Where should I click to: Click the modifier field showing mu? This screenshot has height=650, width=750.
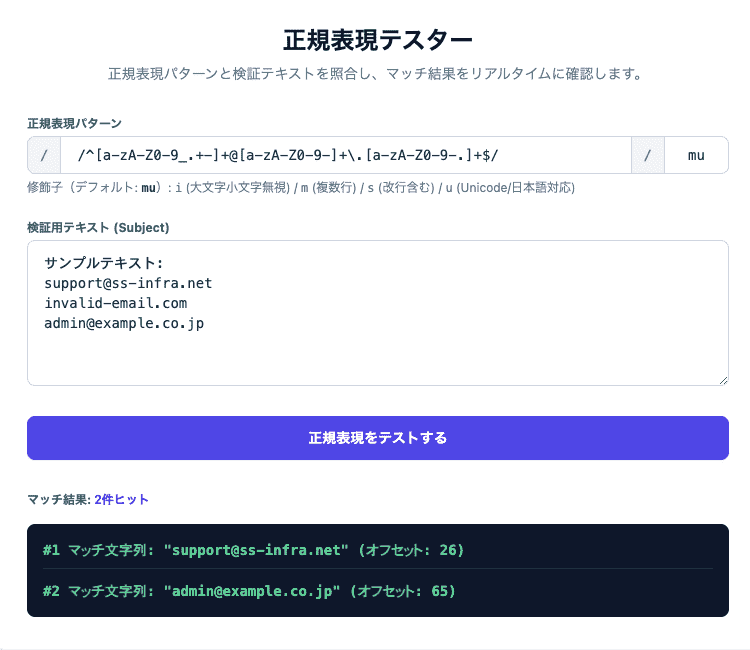[x=696, y=155]
